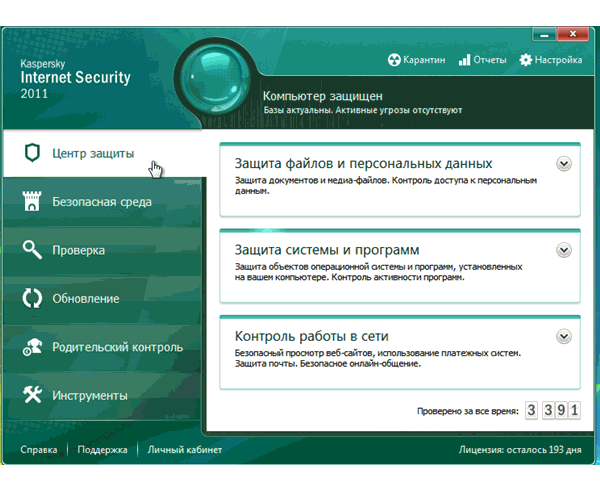Click the crossed tools Инструменты icon

(32, 395)
